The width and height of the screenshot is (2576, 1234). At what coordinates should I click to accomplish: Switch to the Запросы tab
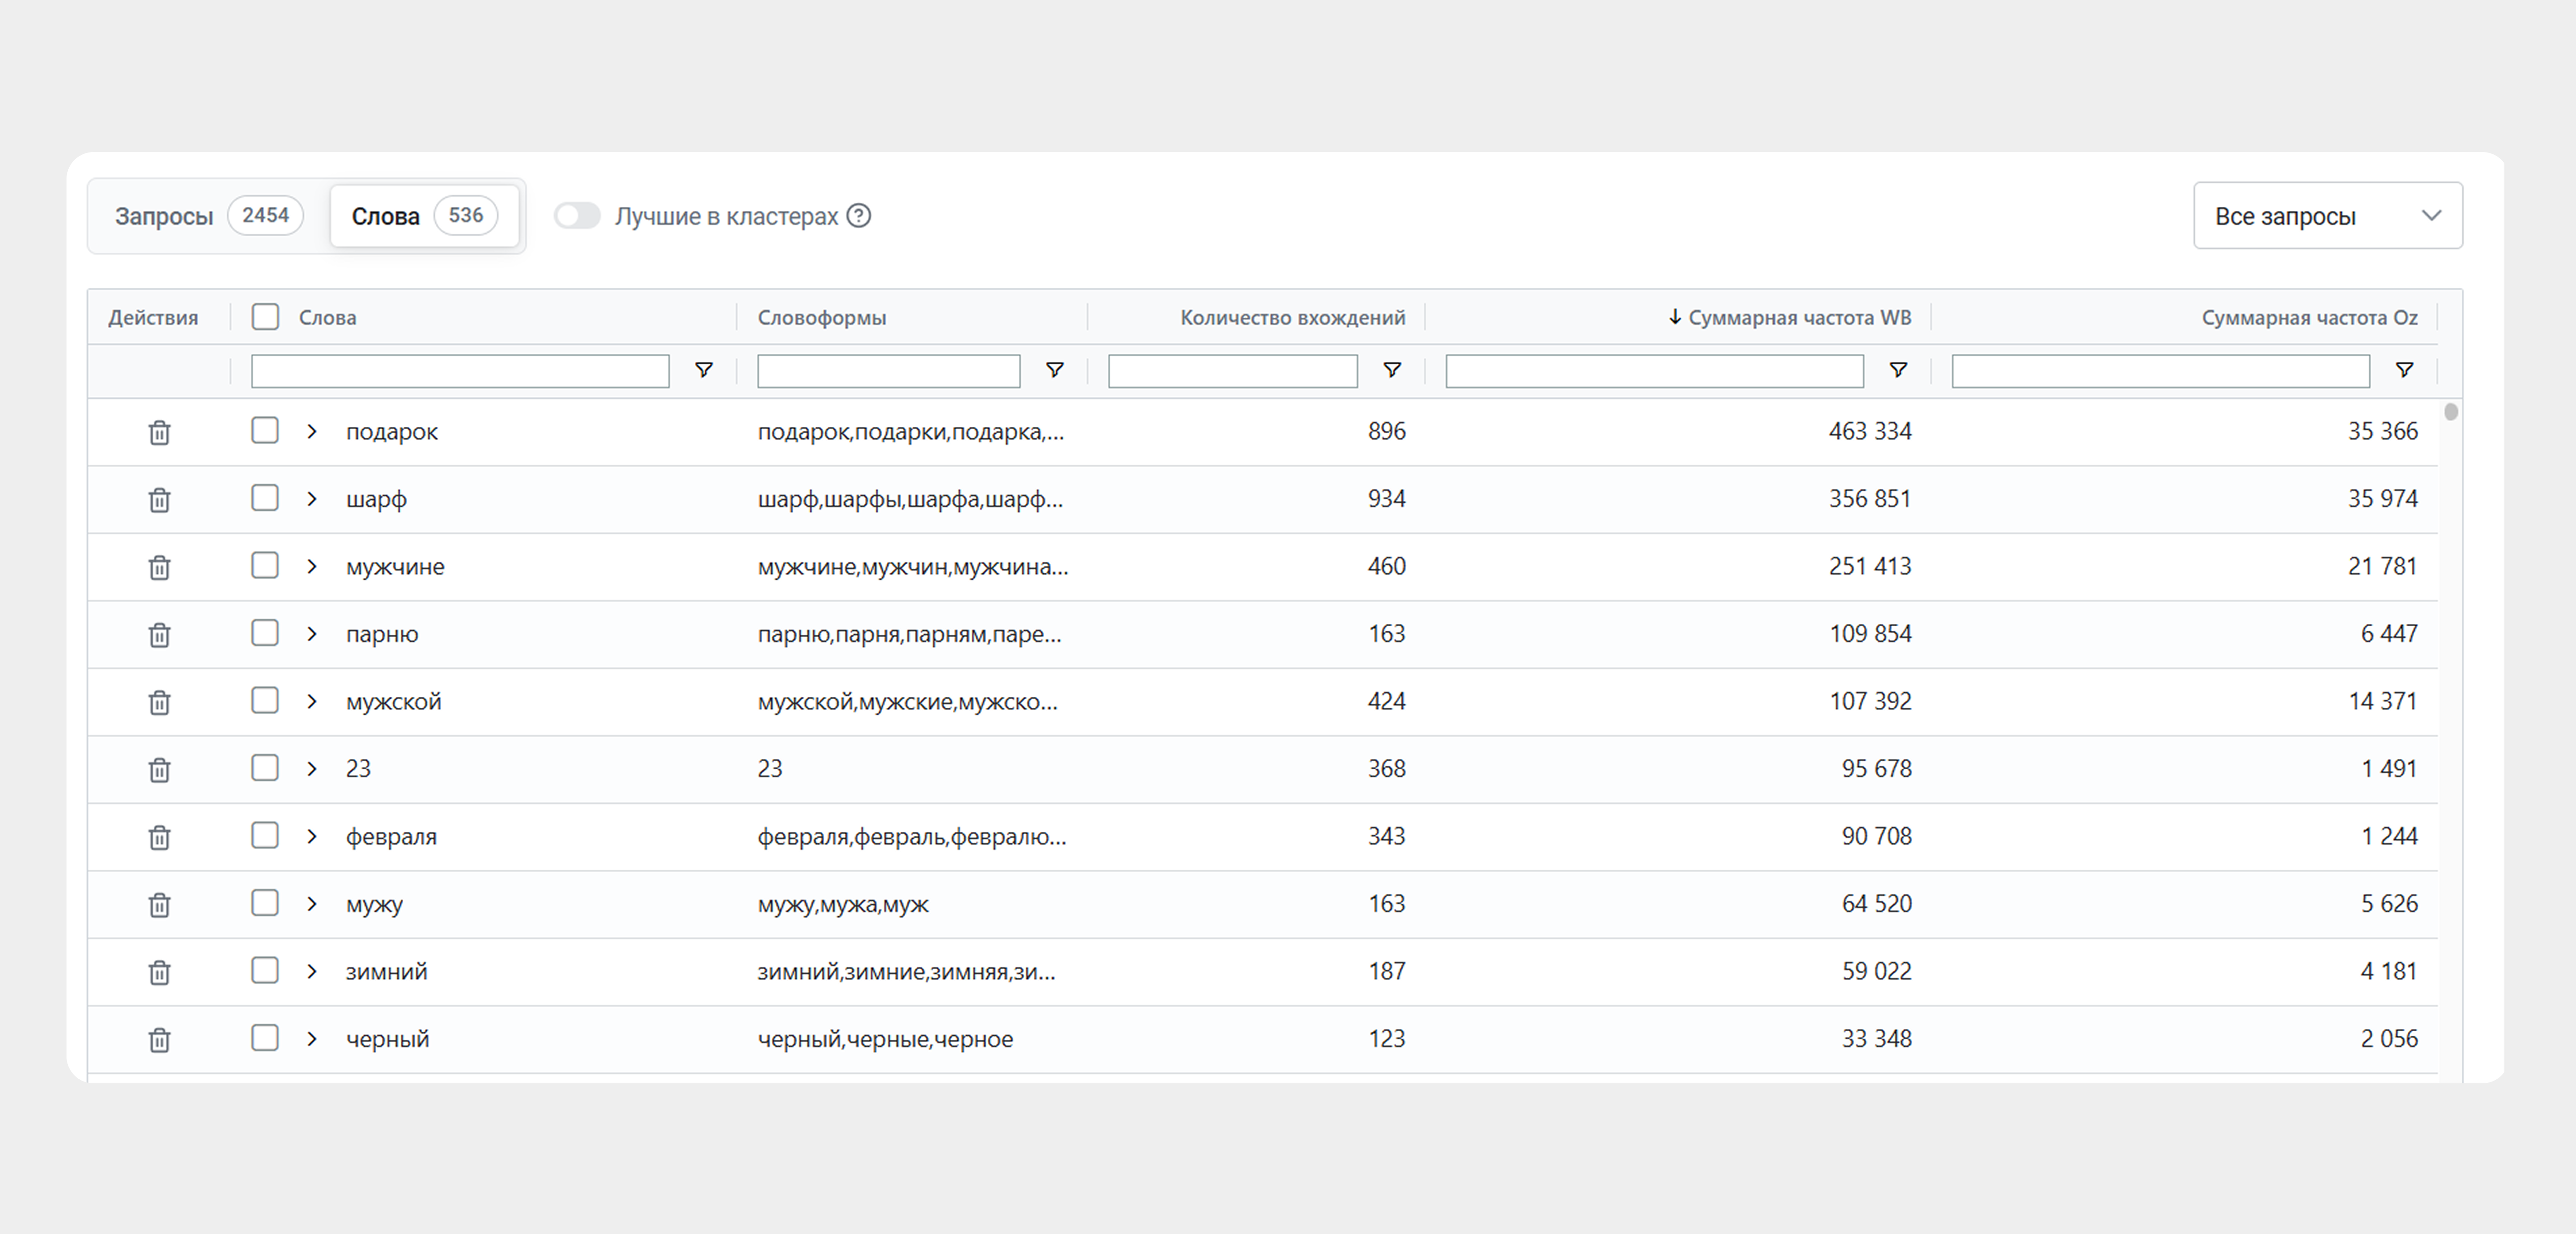pos(208,216)
